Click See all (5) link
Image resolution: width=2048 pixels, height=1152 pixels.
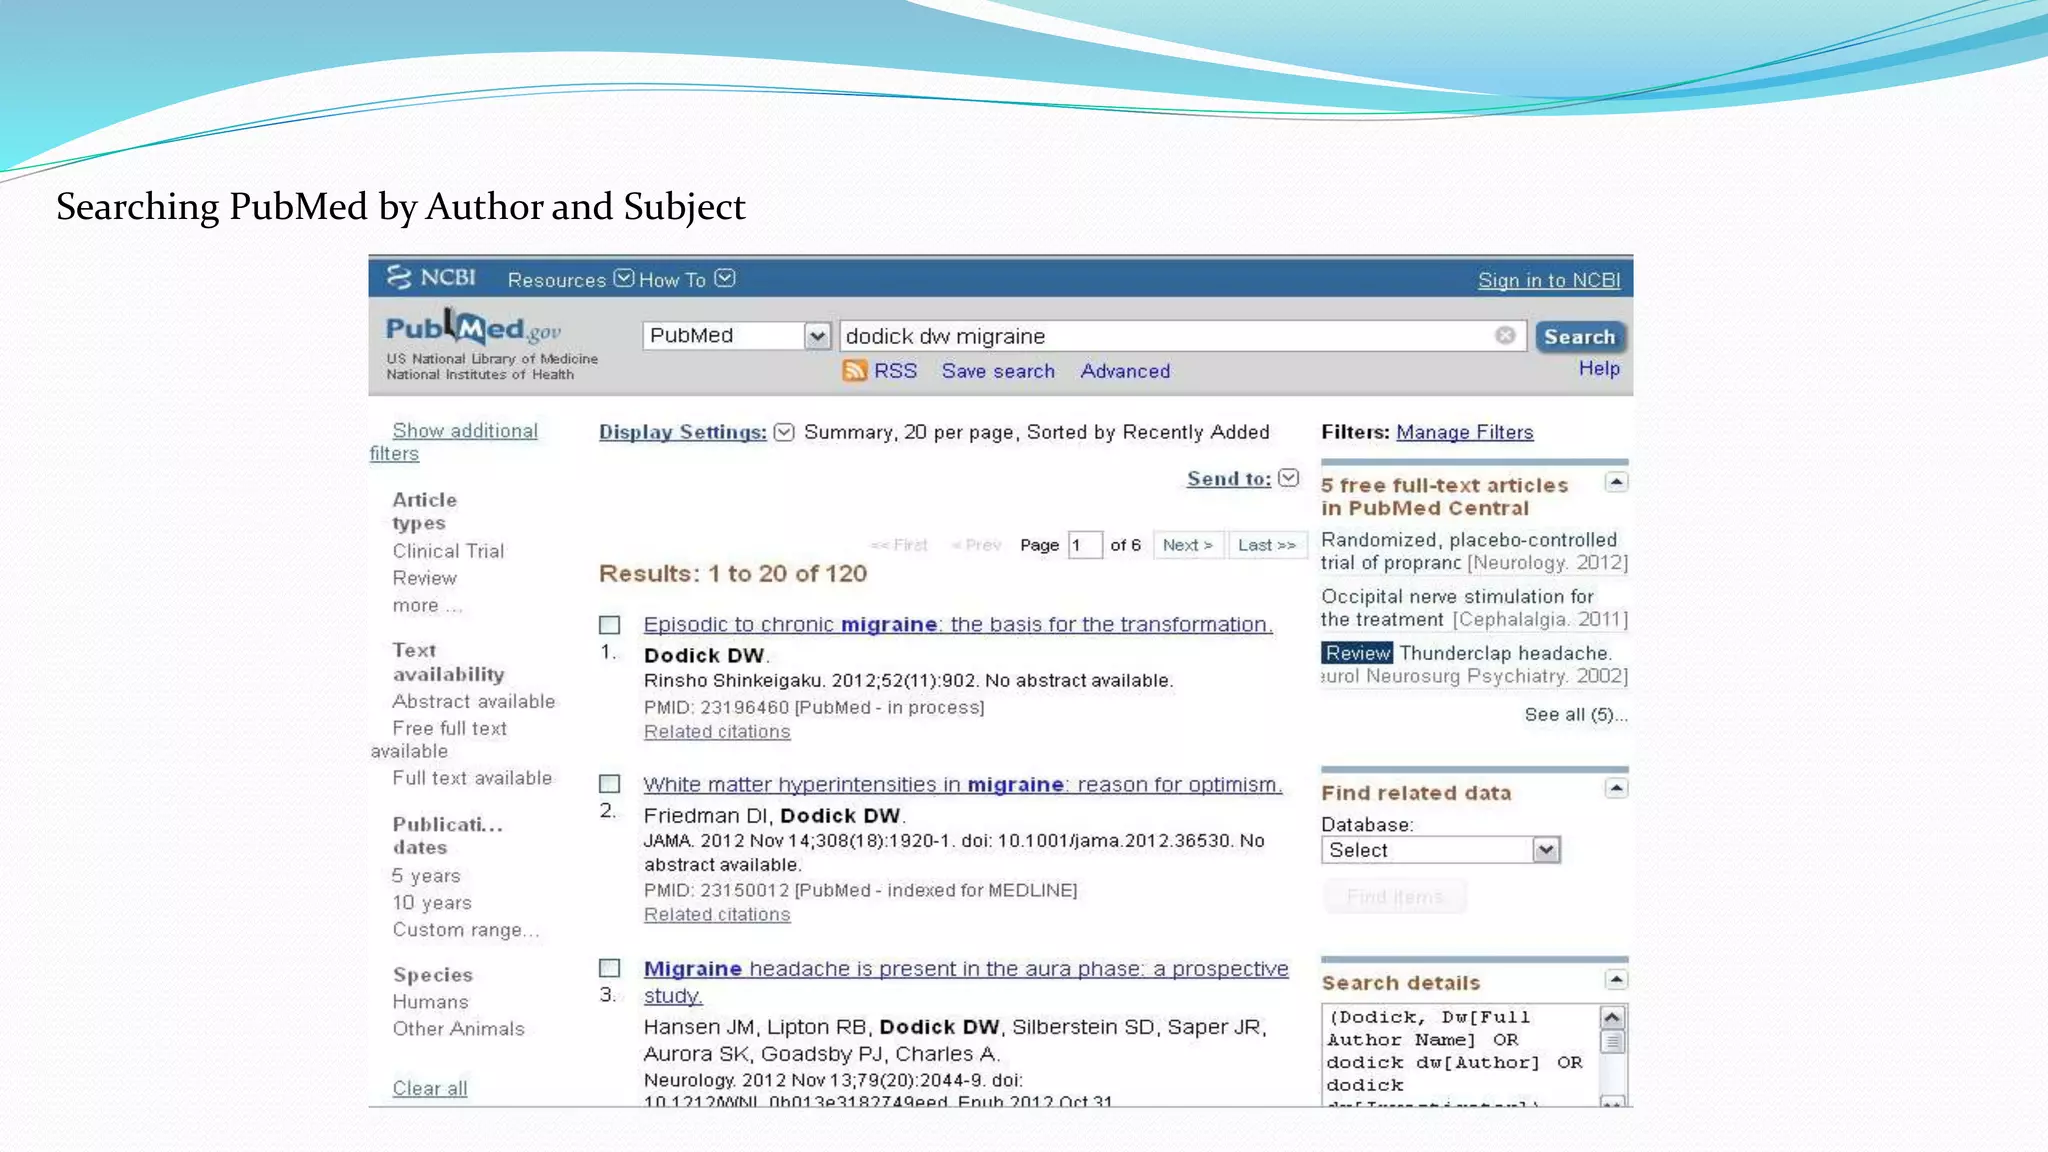tap(1576, 715)
